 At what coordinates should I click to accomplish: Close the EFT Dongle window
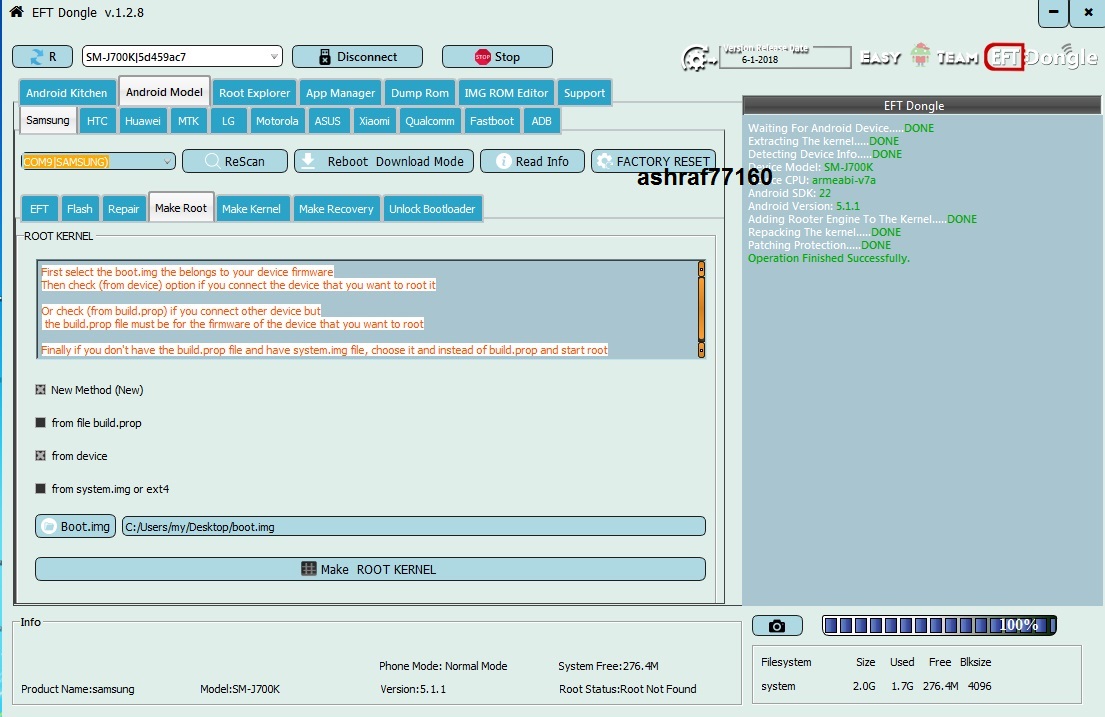point(1089,13)
